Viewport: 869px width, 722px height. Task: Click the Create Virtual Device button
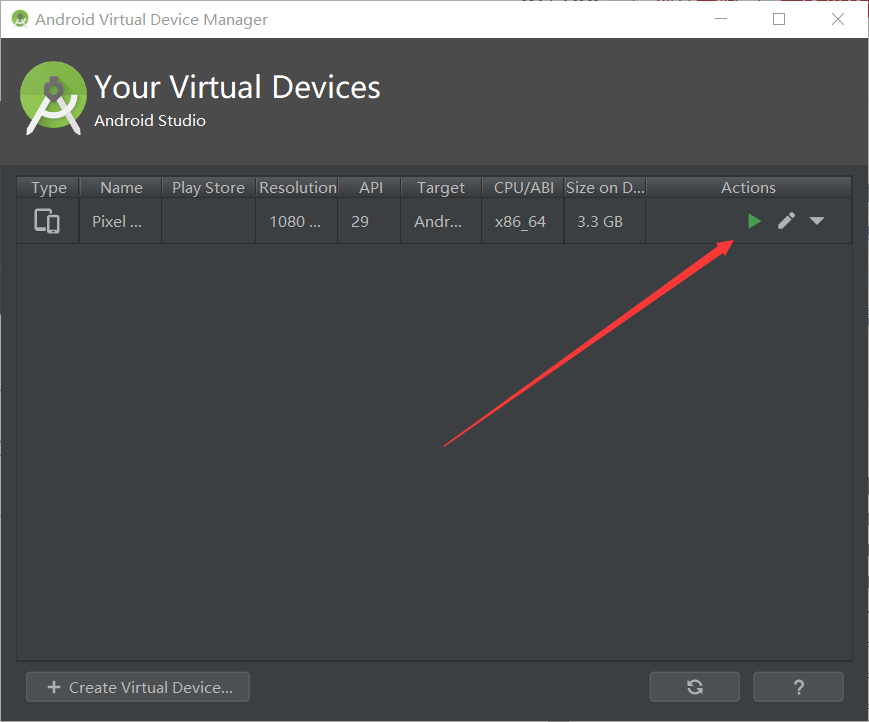[x=138, y=687]
